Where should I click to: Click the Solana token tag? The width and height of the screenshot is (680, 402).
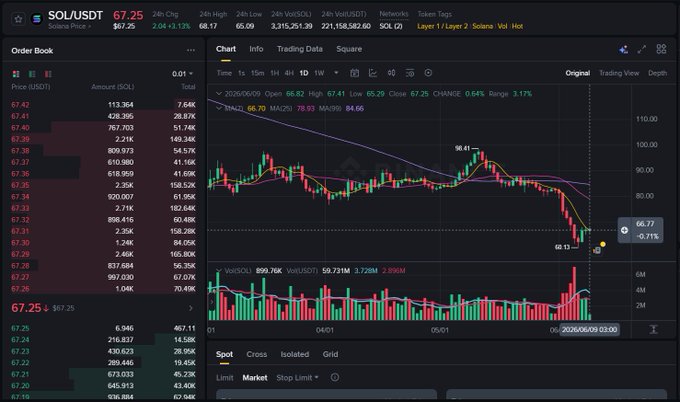click(x=483, y=26)
